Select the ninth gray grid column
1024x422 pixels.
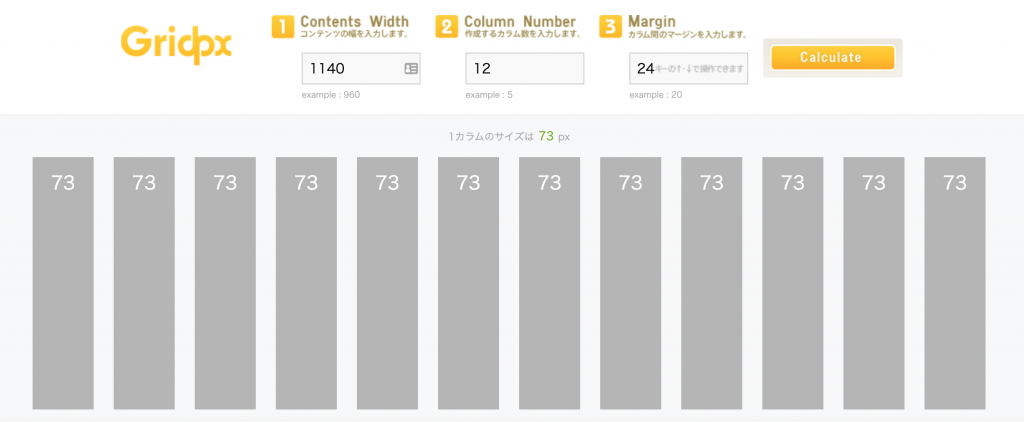[x=711, y=283]
